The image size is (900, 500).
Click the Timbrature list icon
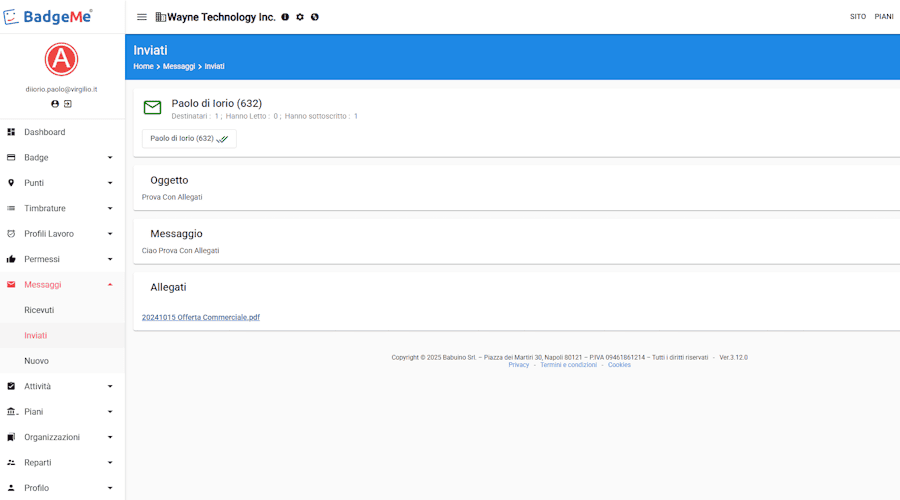11,208
